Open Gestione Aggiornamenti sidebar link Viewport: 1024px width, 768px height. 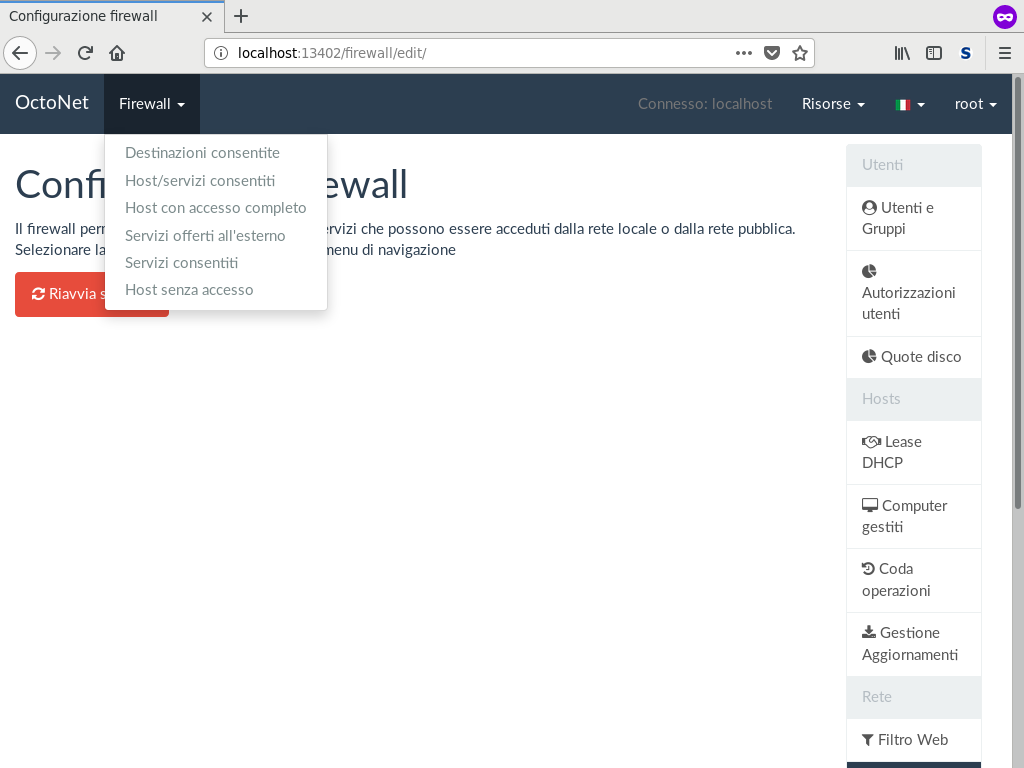click(914, 644)
